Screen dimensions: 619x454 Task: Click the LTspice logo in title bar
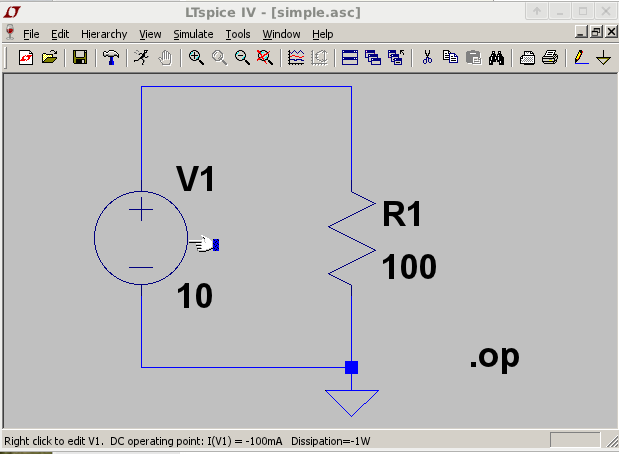pyautogui.click(x=12, y=12)
